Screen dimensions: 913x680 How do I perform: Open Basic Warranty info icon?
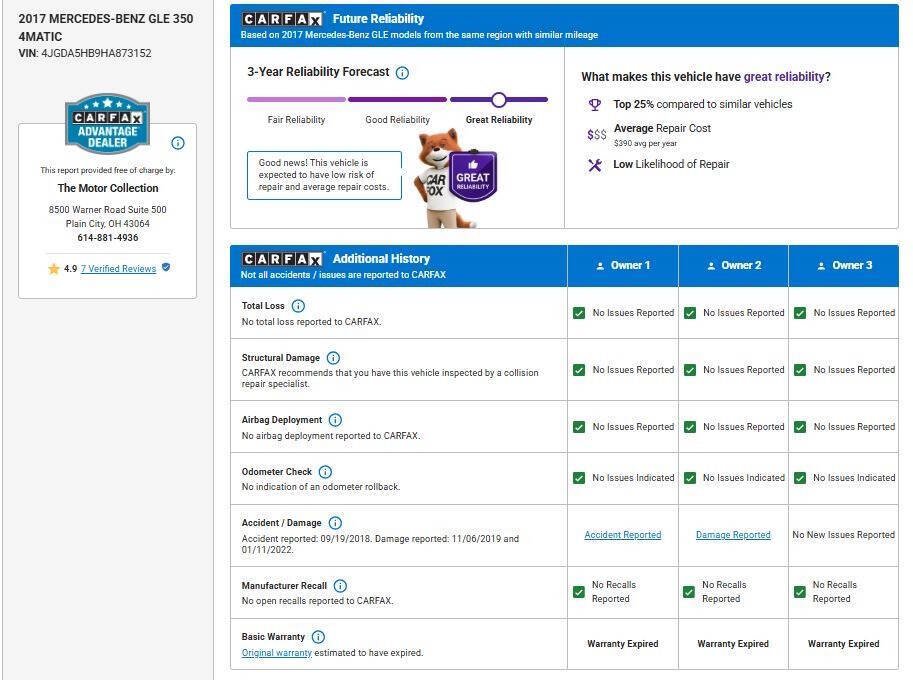pyautogui.click(x=319, y=637)
